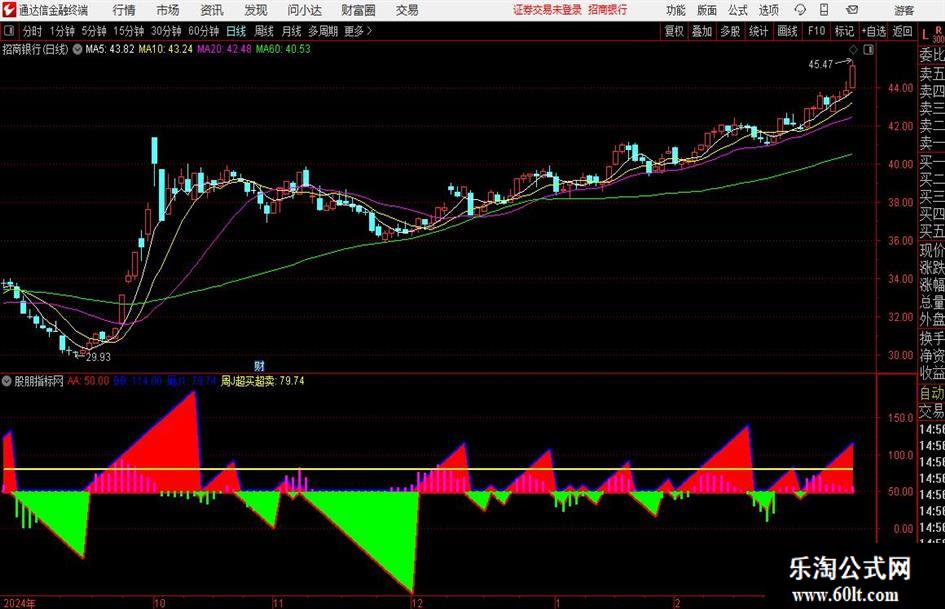Click the 标记 mark button
Image resolution: width=945 pixels, height=609 pixels.
tap(844, 31)
